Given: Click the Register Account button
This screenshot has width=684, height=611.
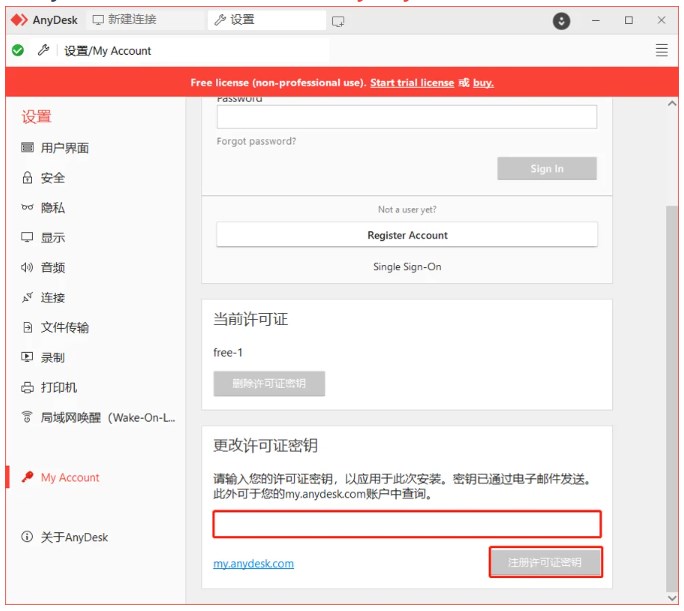Looking at the screenshot, I should [x=407, y=235].
